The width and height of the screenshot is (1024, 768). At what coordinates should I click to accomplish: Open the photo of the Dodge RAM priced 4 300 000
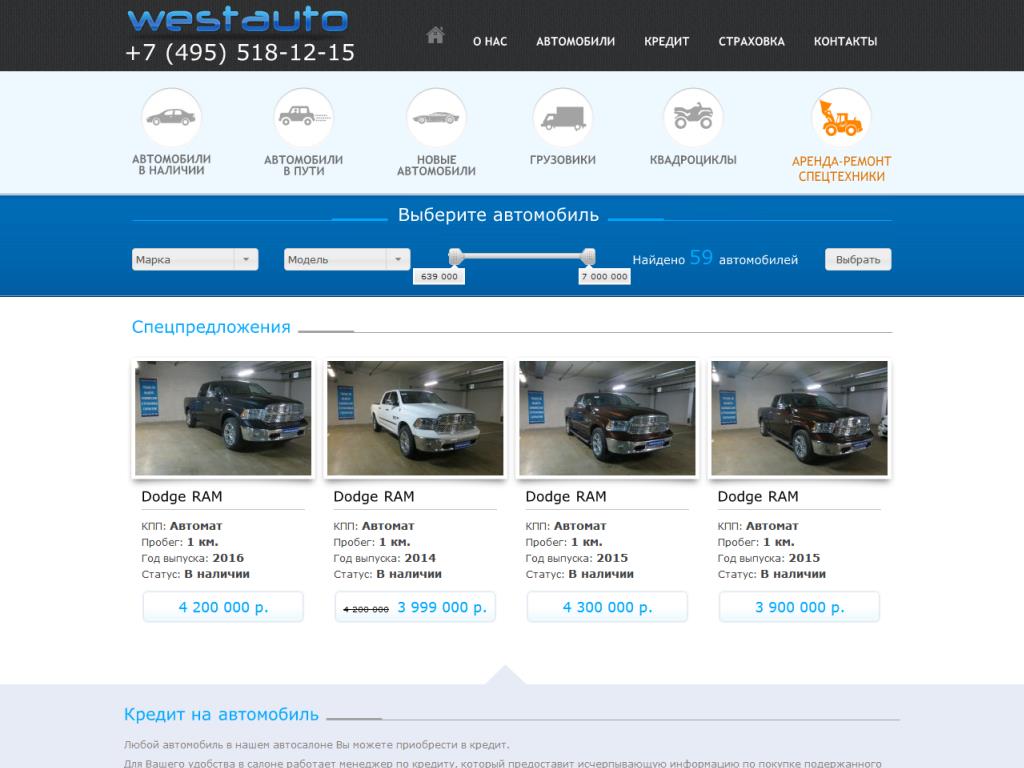pyautogui.click(x=607, y=418)
